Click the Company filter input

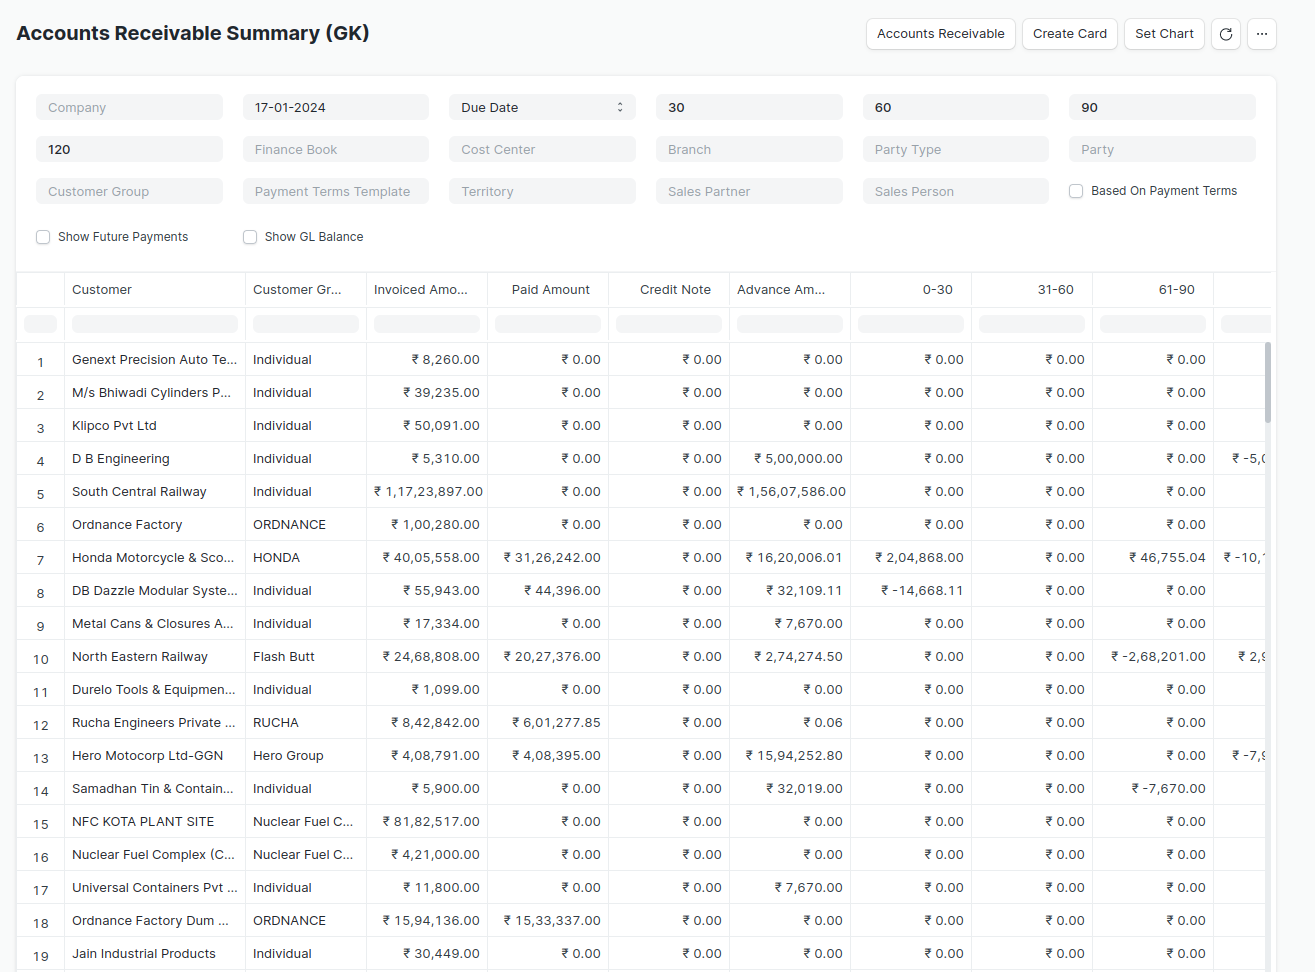[x=129, y=108]
